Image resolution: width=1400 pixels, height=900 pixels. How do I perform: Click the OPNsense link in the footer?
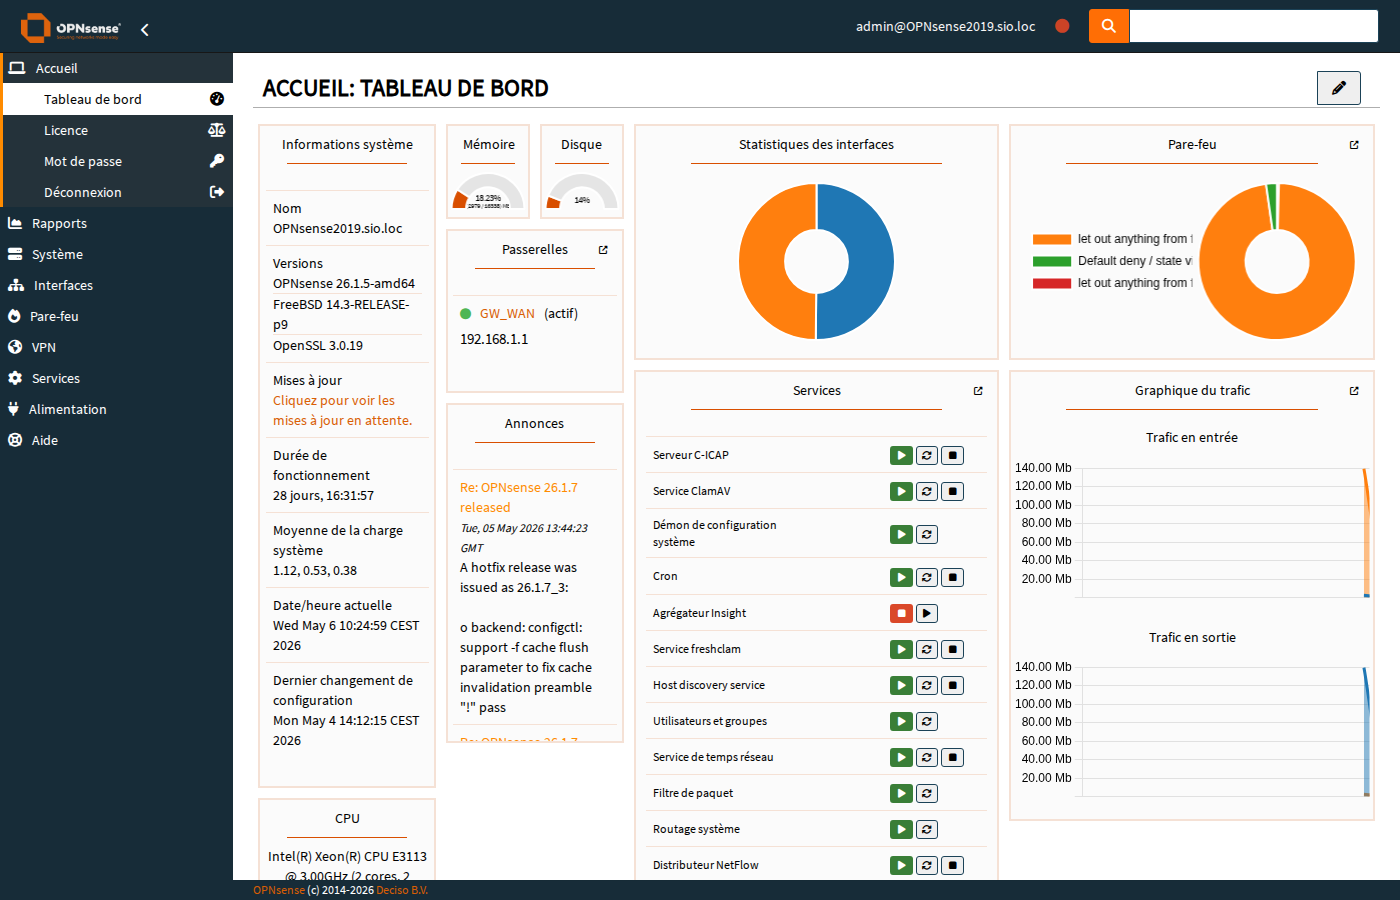click(279, 890)
